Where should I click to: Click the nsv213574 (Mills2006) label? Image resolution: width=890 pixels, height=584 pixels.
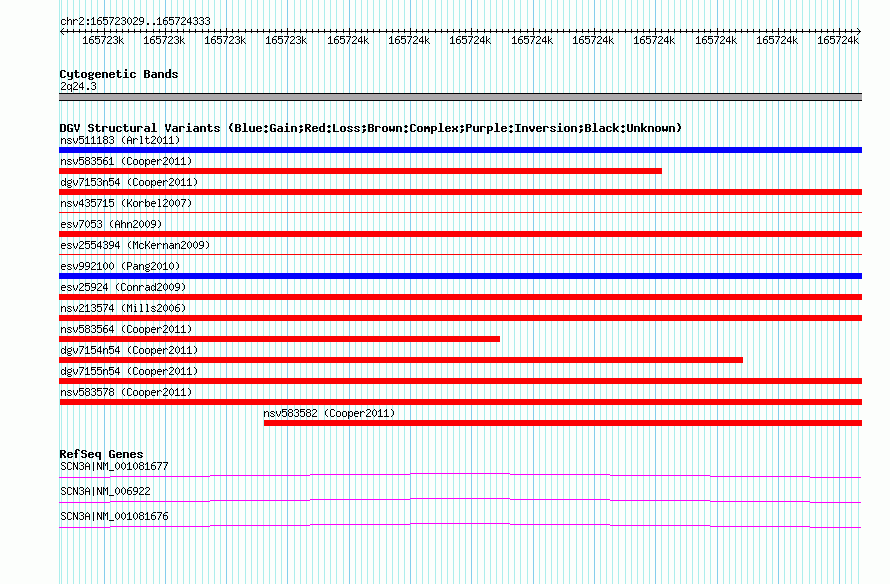click(123, 308)
